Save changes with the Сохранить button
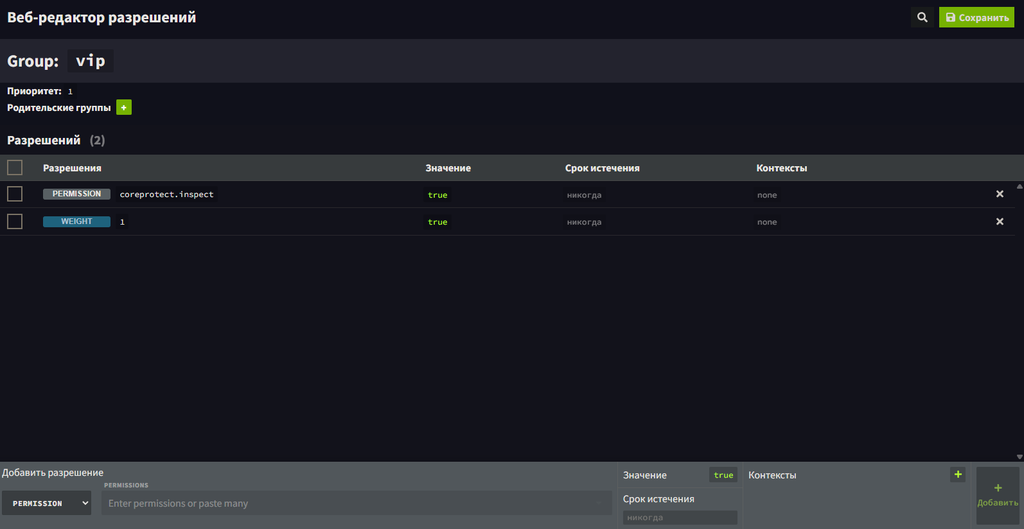The width and height of the screenshot is (1024, 529). [x=976, y=18]
